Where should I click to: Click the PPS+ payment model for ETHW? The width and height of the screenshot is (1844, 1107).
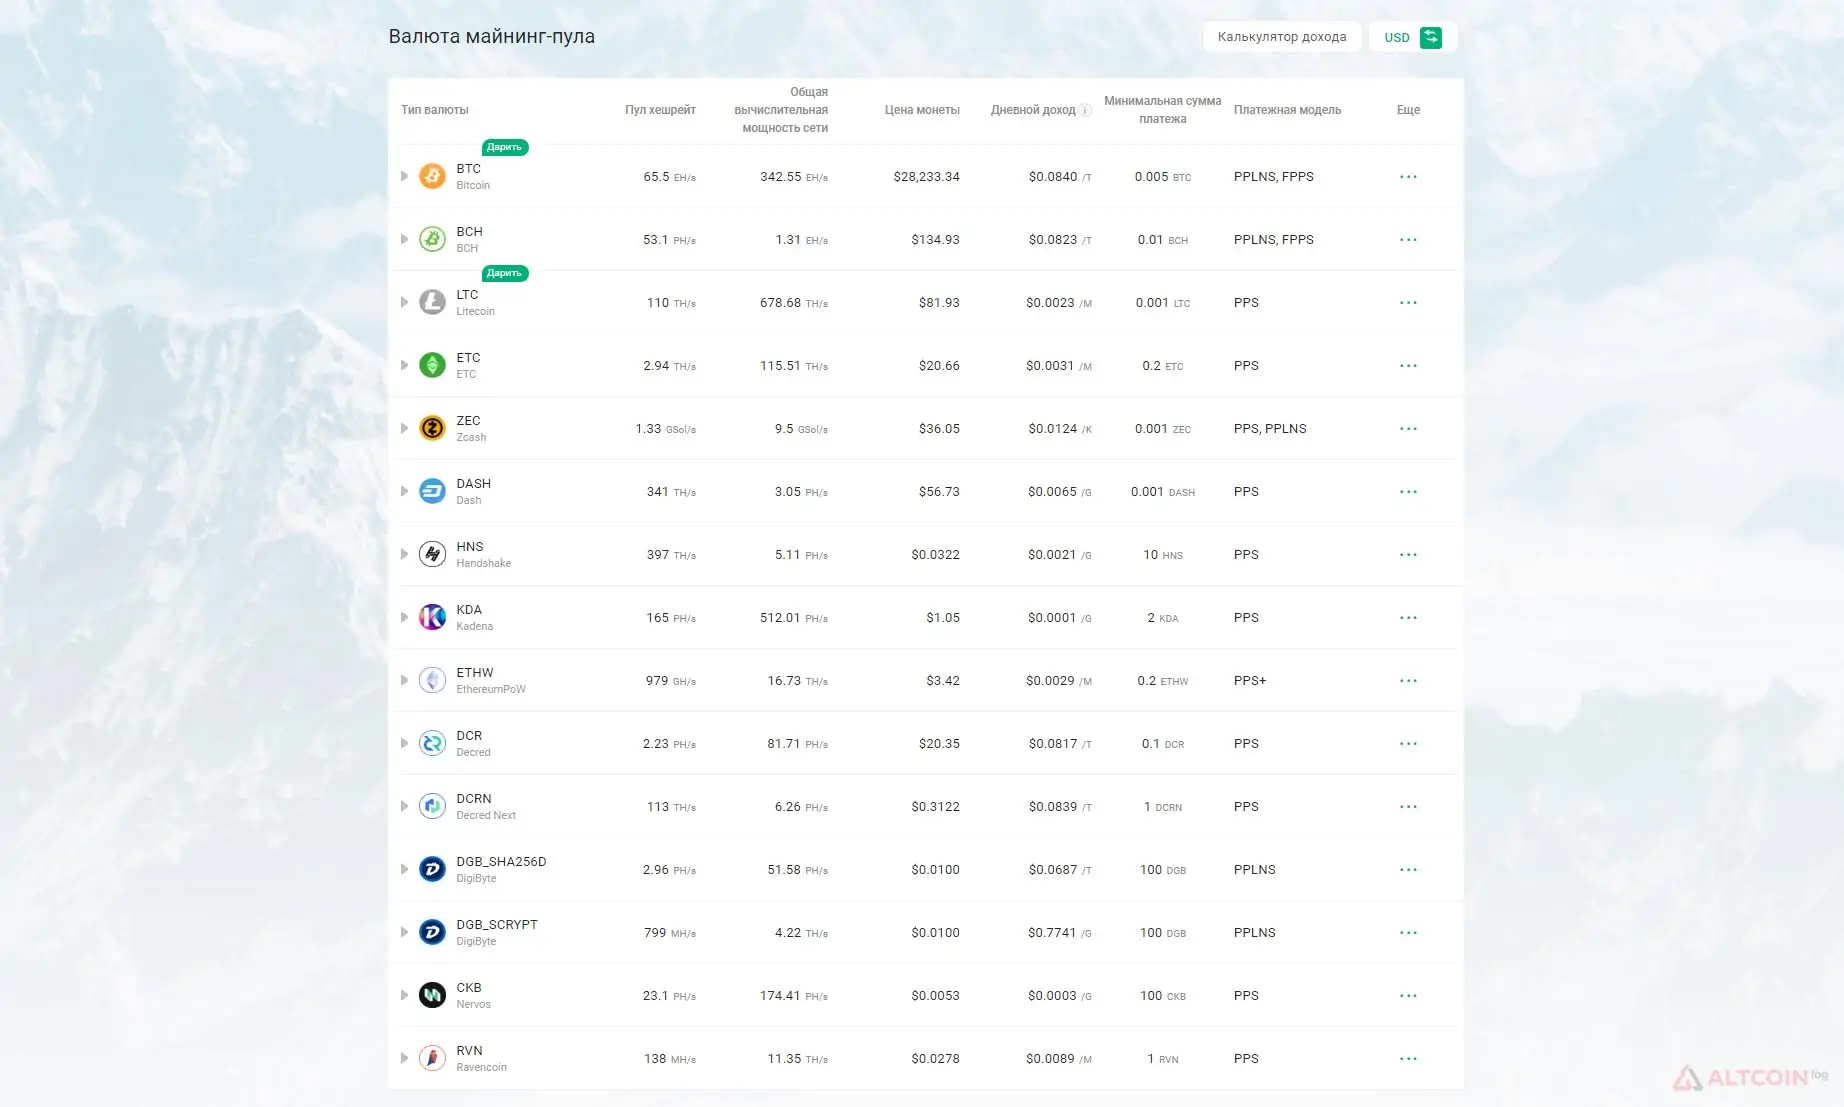[1250, 681]
